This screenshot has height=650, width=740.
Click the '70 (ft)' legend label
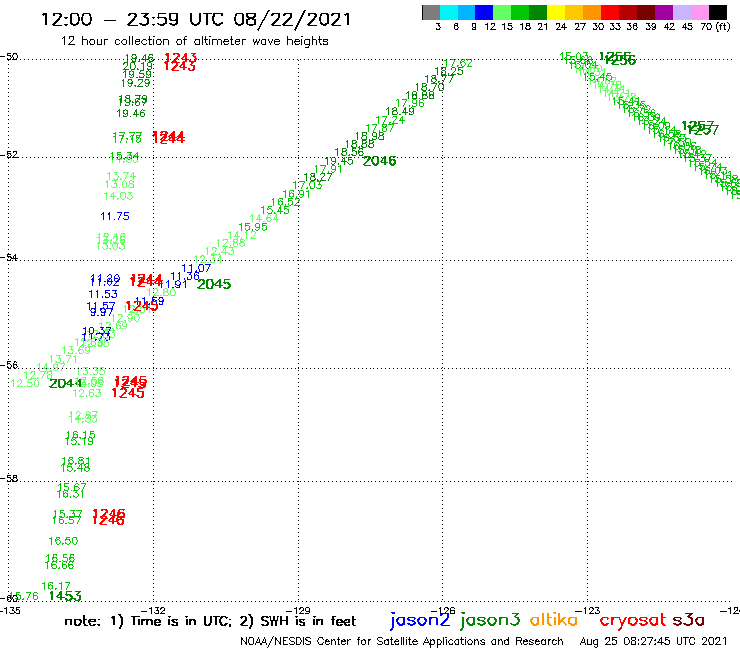[x=715, y=26]
